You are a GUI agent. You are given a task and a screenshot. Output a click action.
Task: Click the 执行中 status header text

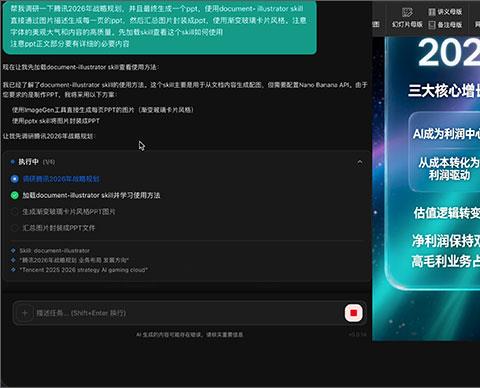pos(28,162)
